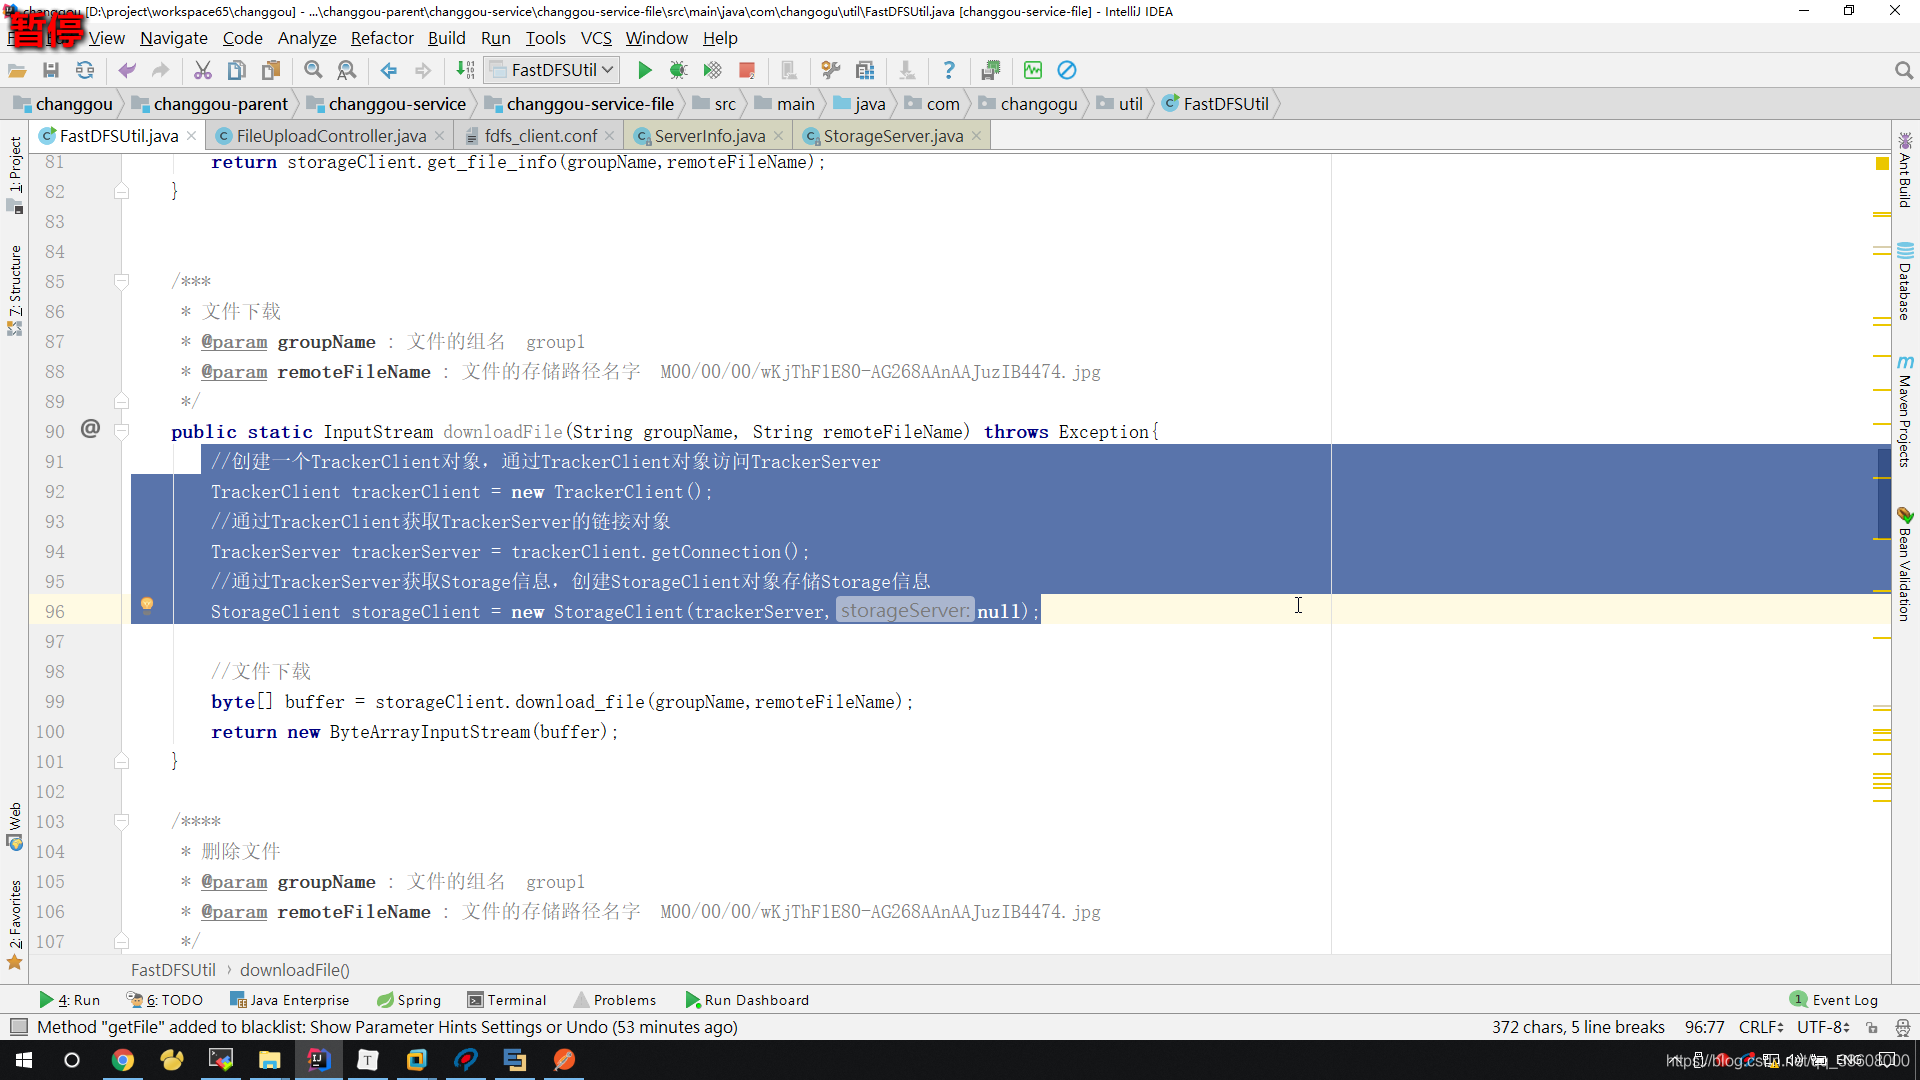This screenshot has width=1920, height=1080.
Task: Open the Code menu
Action: [242, 38]
